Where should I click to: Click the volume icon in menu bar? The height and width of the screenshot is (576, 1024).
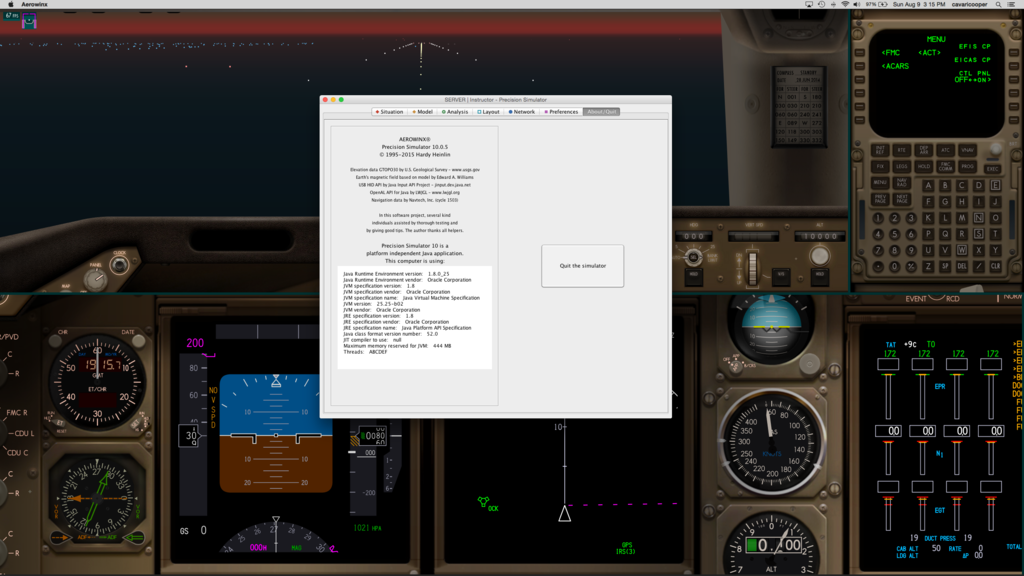tap(856, 4)
